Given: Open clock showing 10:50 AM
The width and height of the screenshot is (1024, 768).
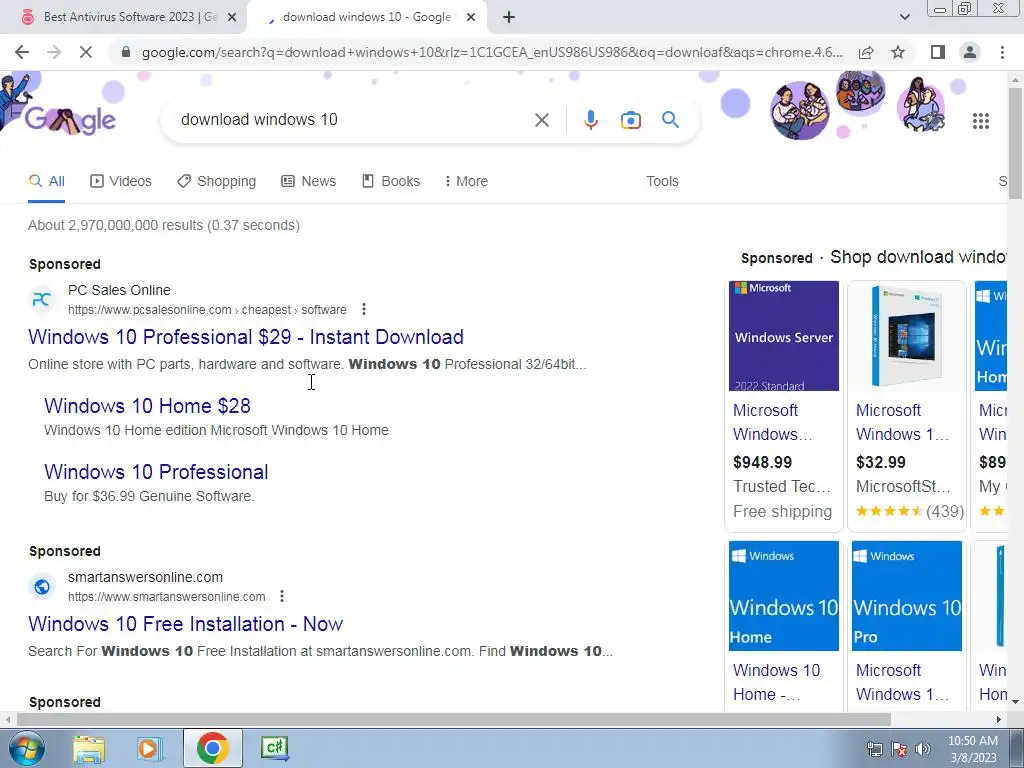Looking at the screenshot, I should [x=972, y=749].
